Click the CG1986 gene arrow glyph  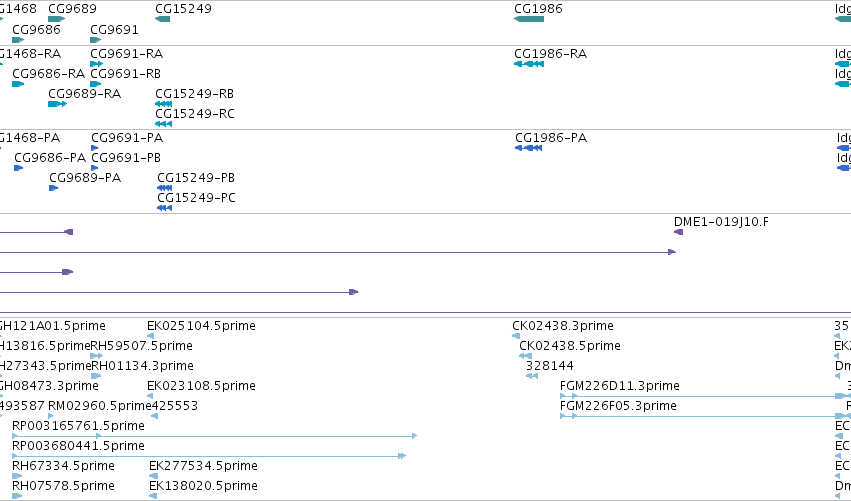(x=529, y=19)
